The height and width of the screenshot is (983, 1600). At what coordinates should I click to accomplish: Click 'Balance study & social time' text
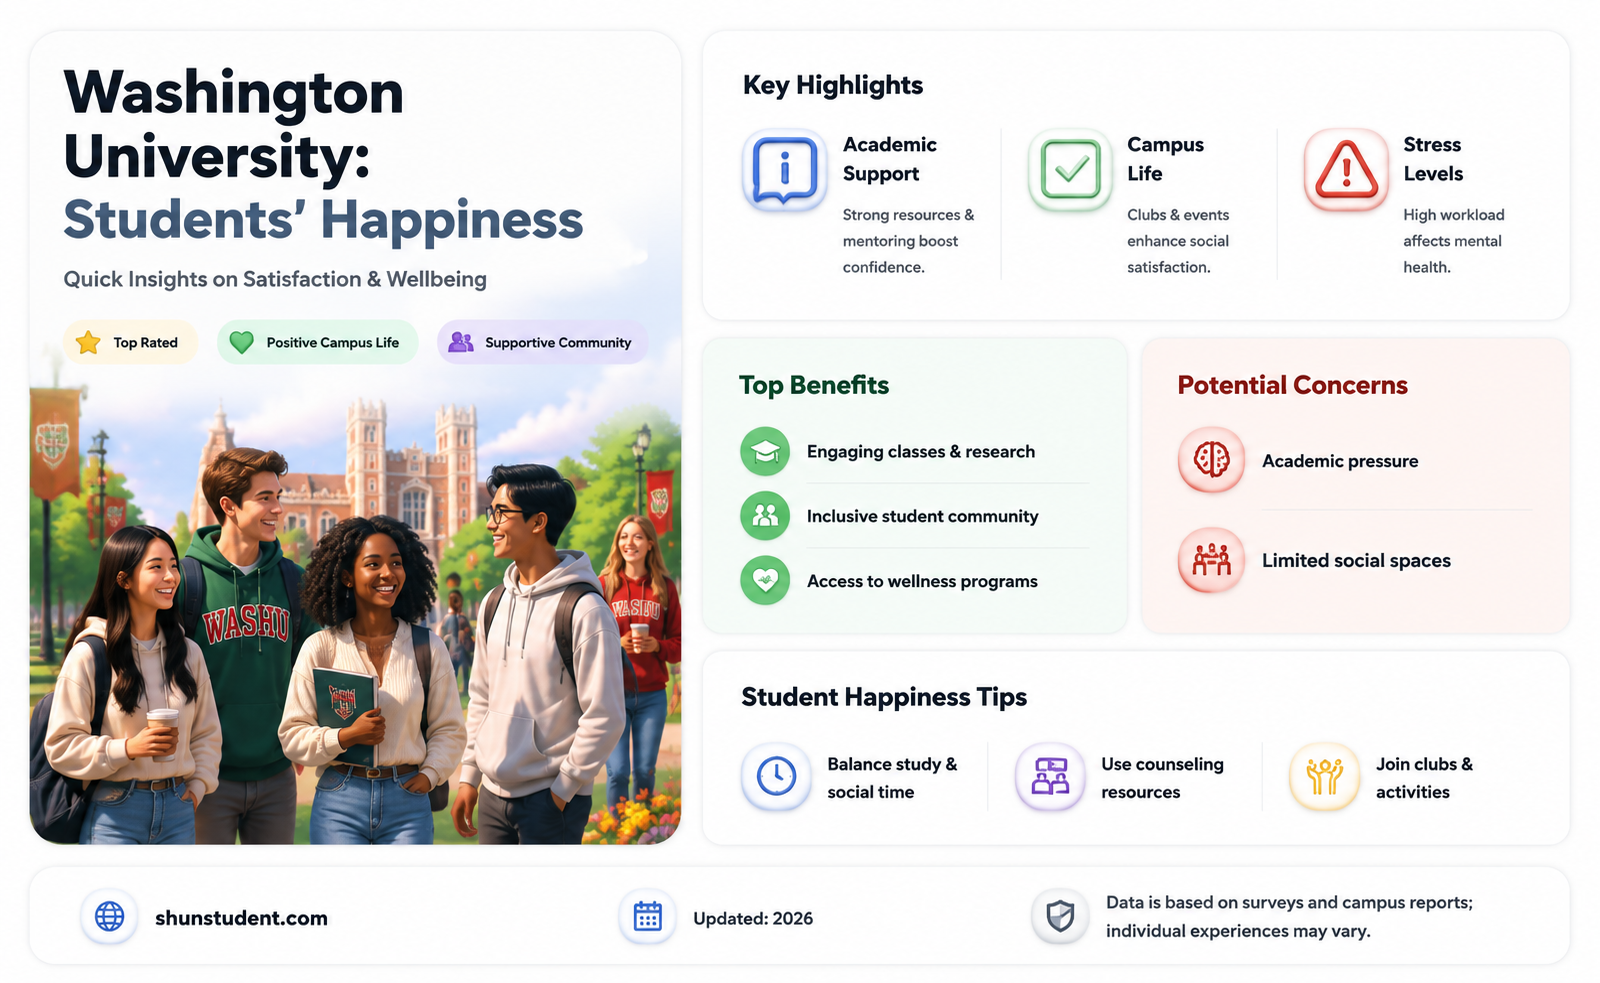point(892,778)
